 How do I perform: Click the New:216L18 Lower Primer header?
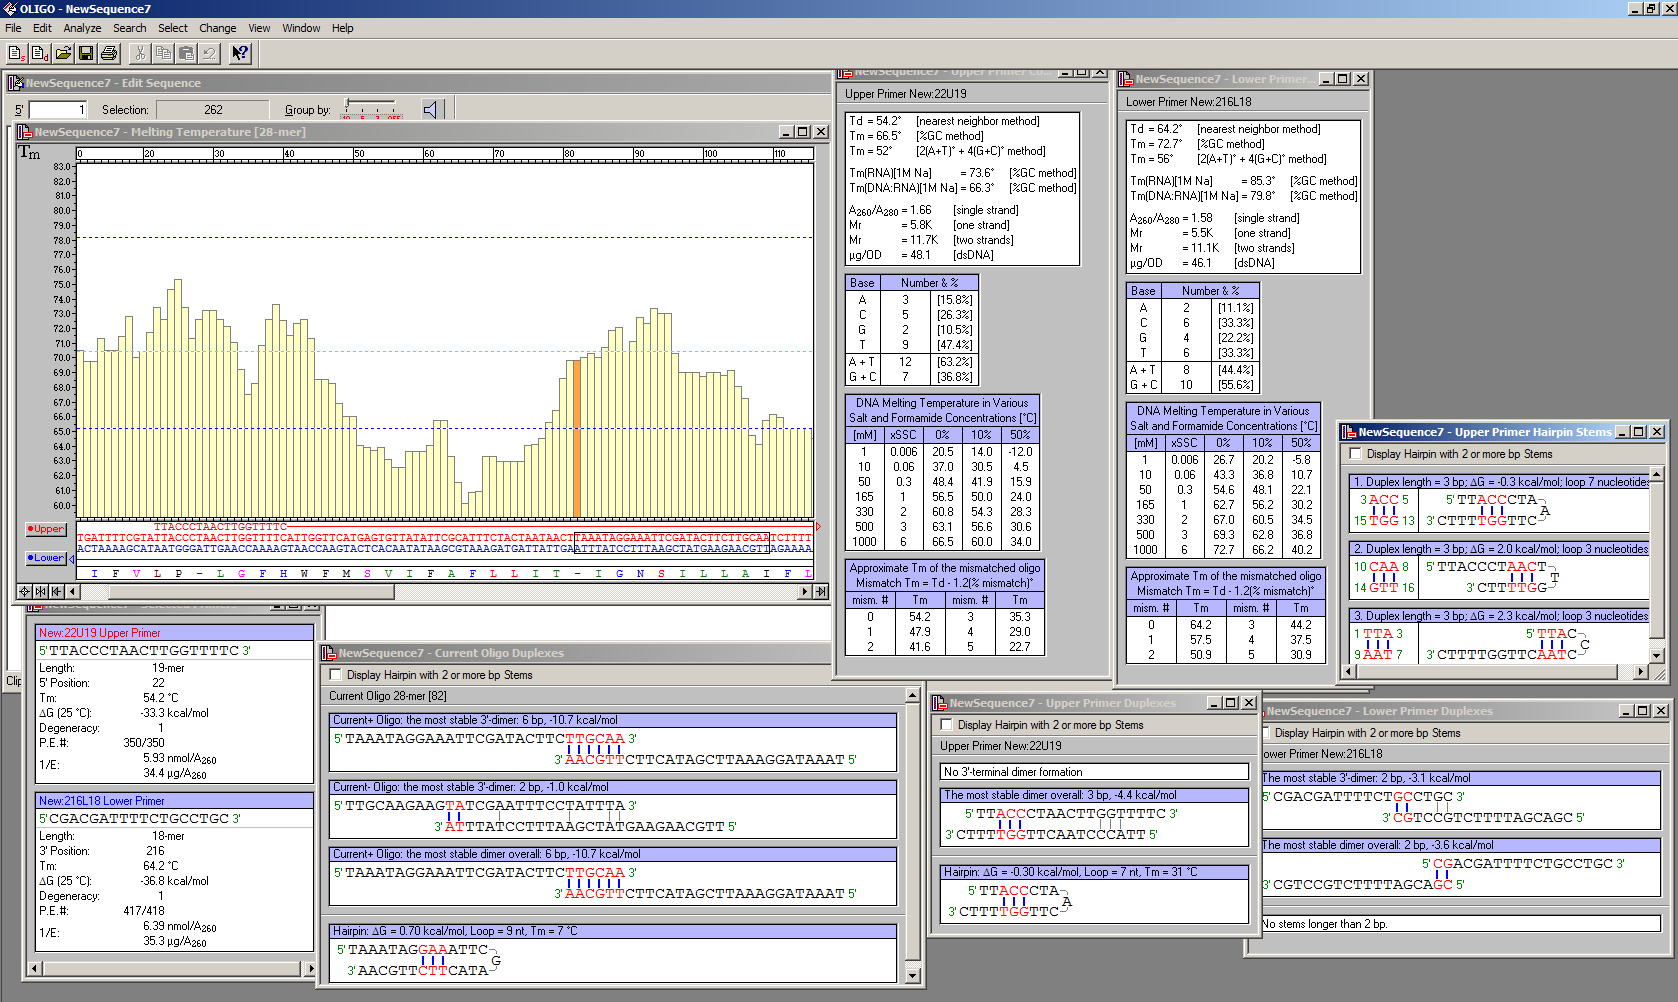175,801
